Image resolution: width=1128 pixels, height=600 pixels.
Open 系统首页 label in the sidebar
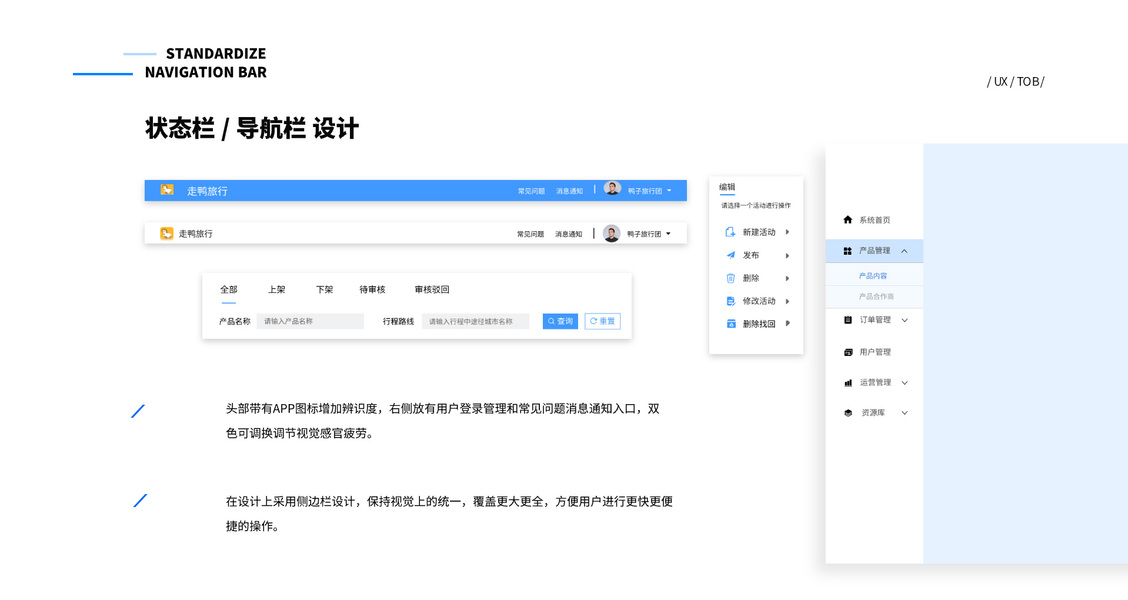coord(875,220)
